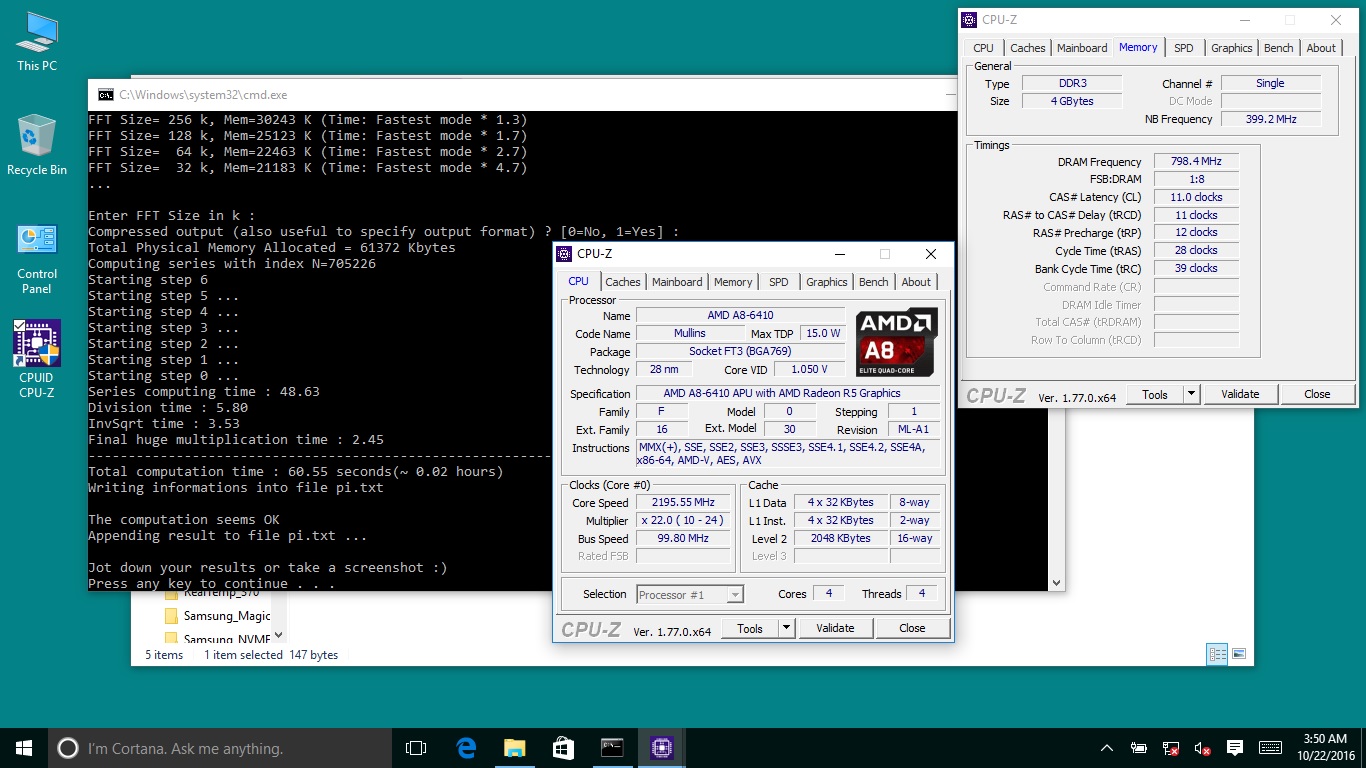This screenshot has height=768, width=1366.
Task: Click Close button in Memory CPU-Z
Action: click(1317, 394)
